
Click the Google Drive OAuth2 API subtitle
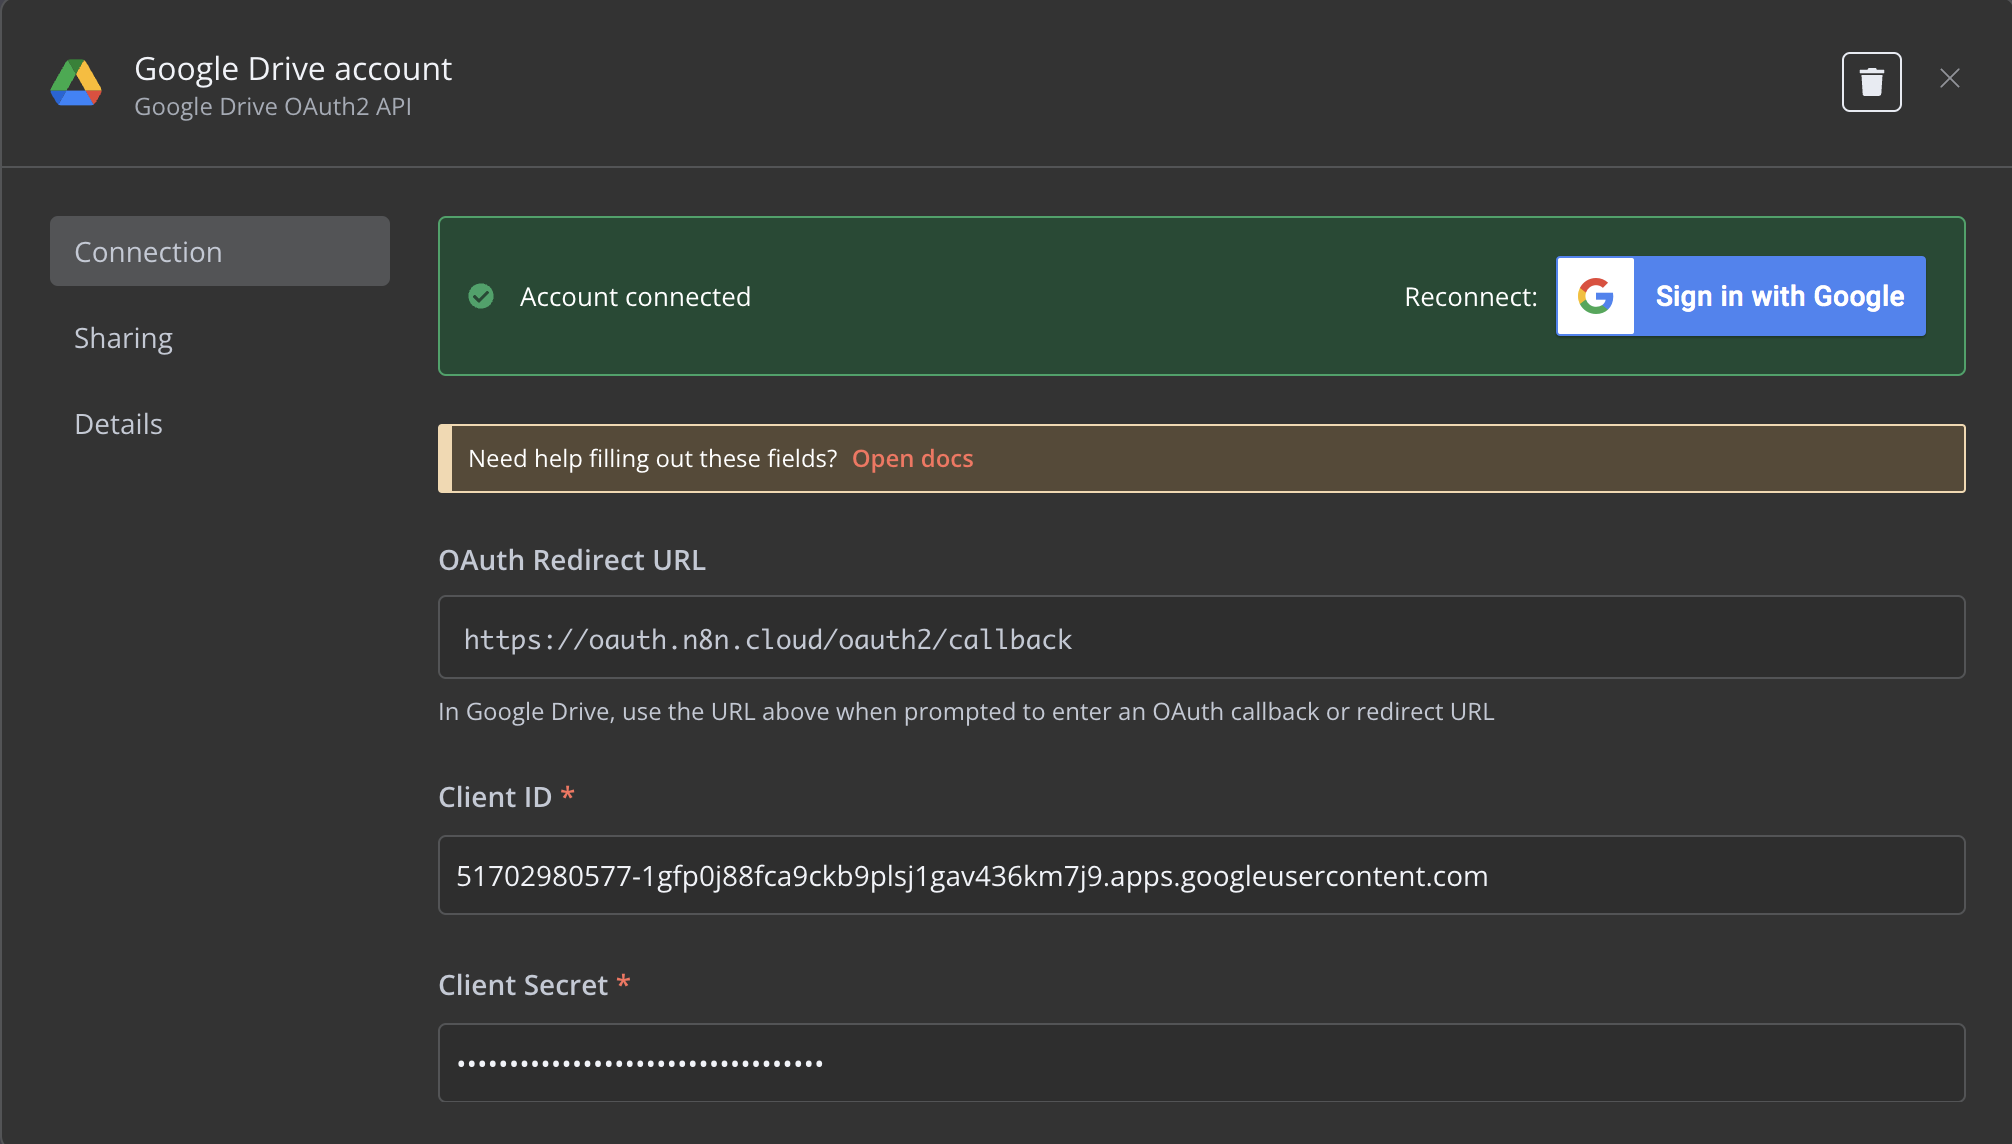(x=273, y=106)
